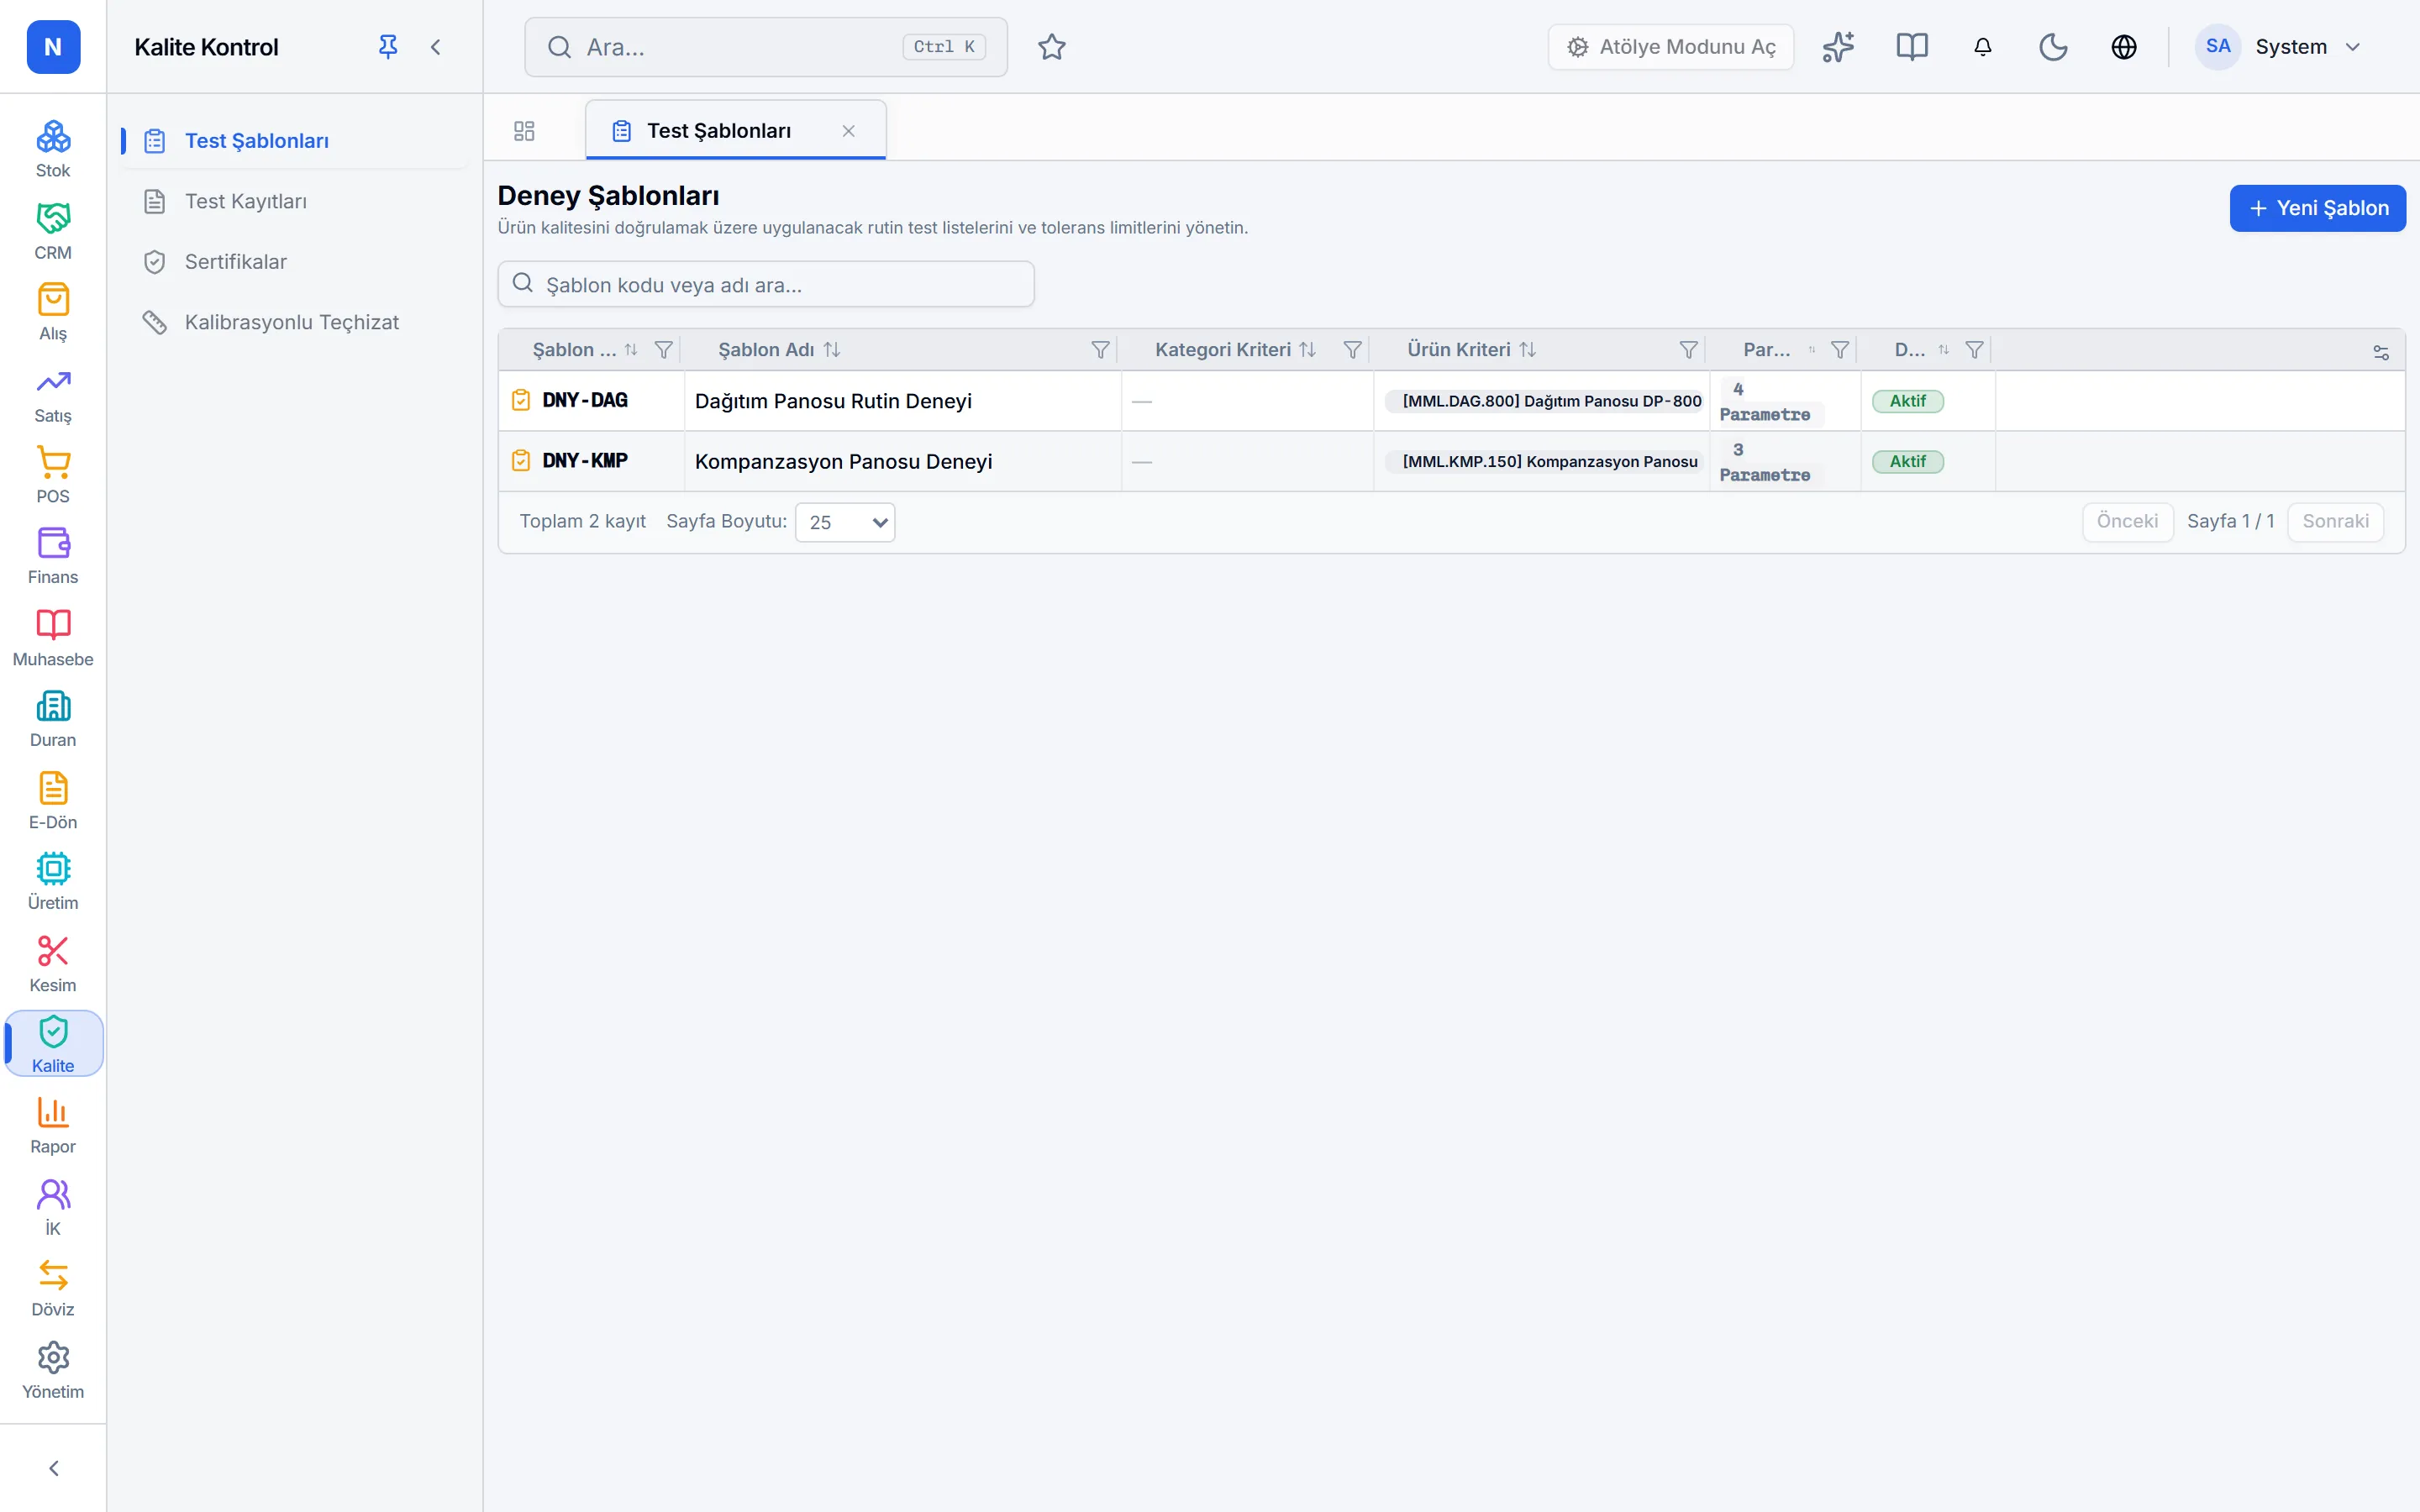Toggle dark mode moon icon

2053,47
